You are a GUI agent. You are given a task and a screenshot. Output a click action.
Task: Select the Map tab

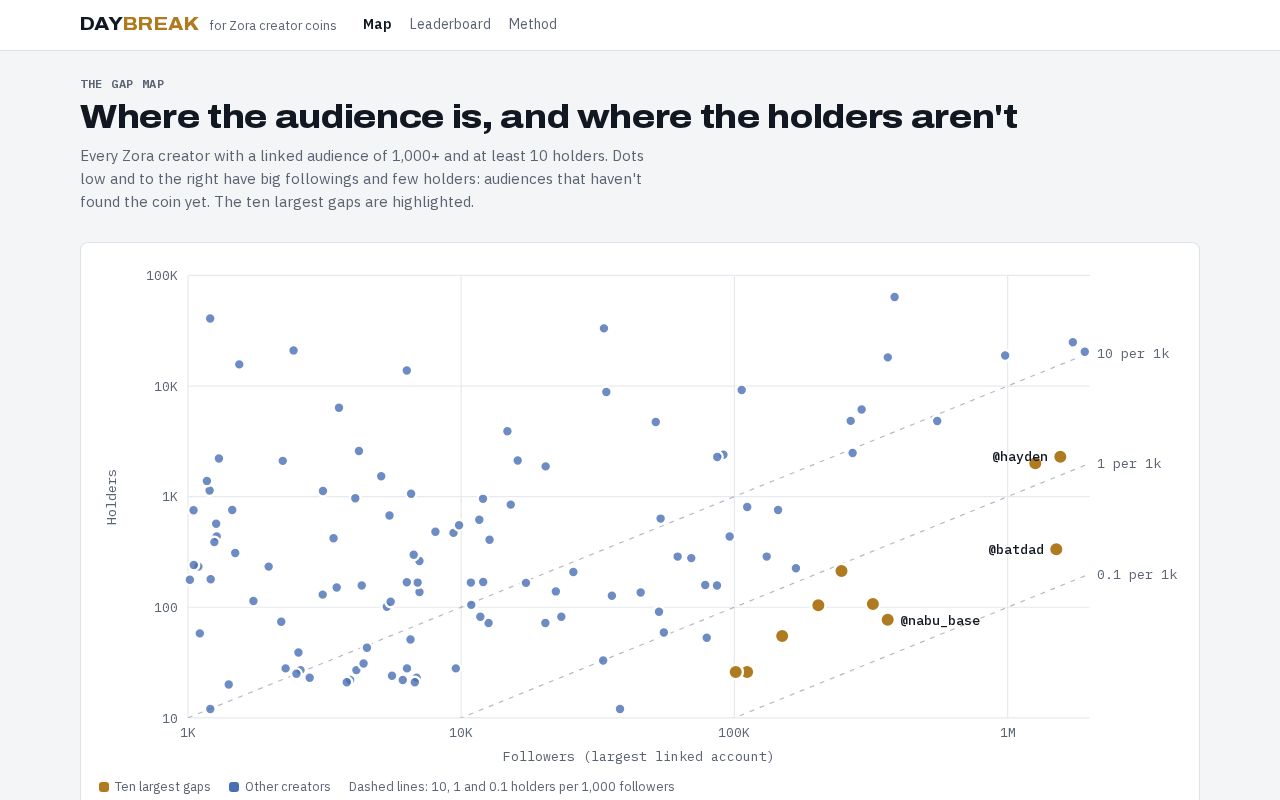377,24
